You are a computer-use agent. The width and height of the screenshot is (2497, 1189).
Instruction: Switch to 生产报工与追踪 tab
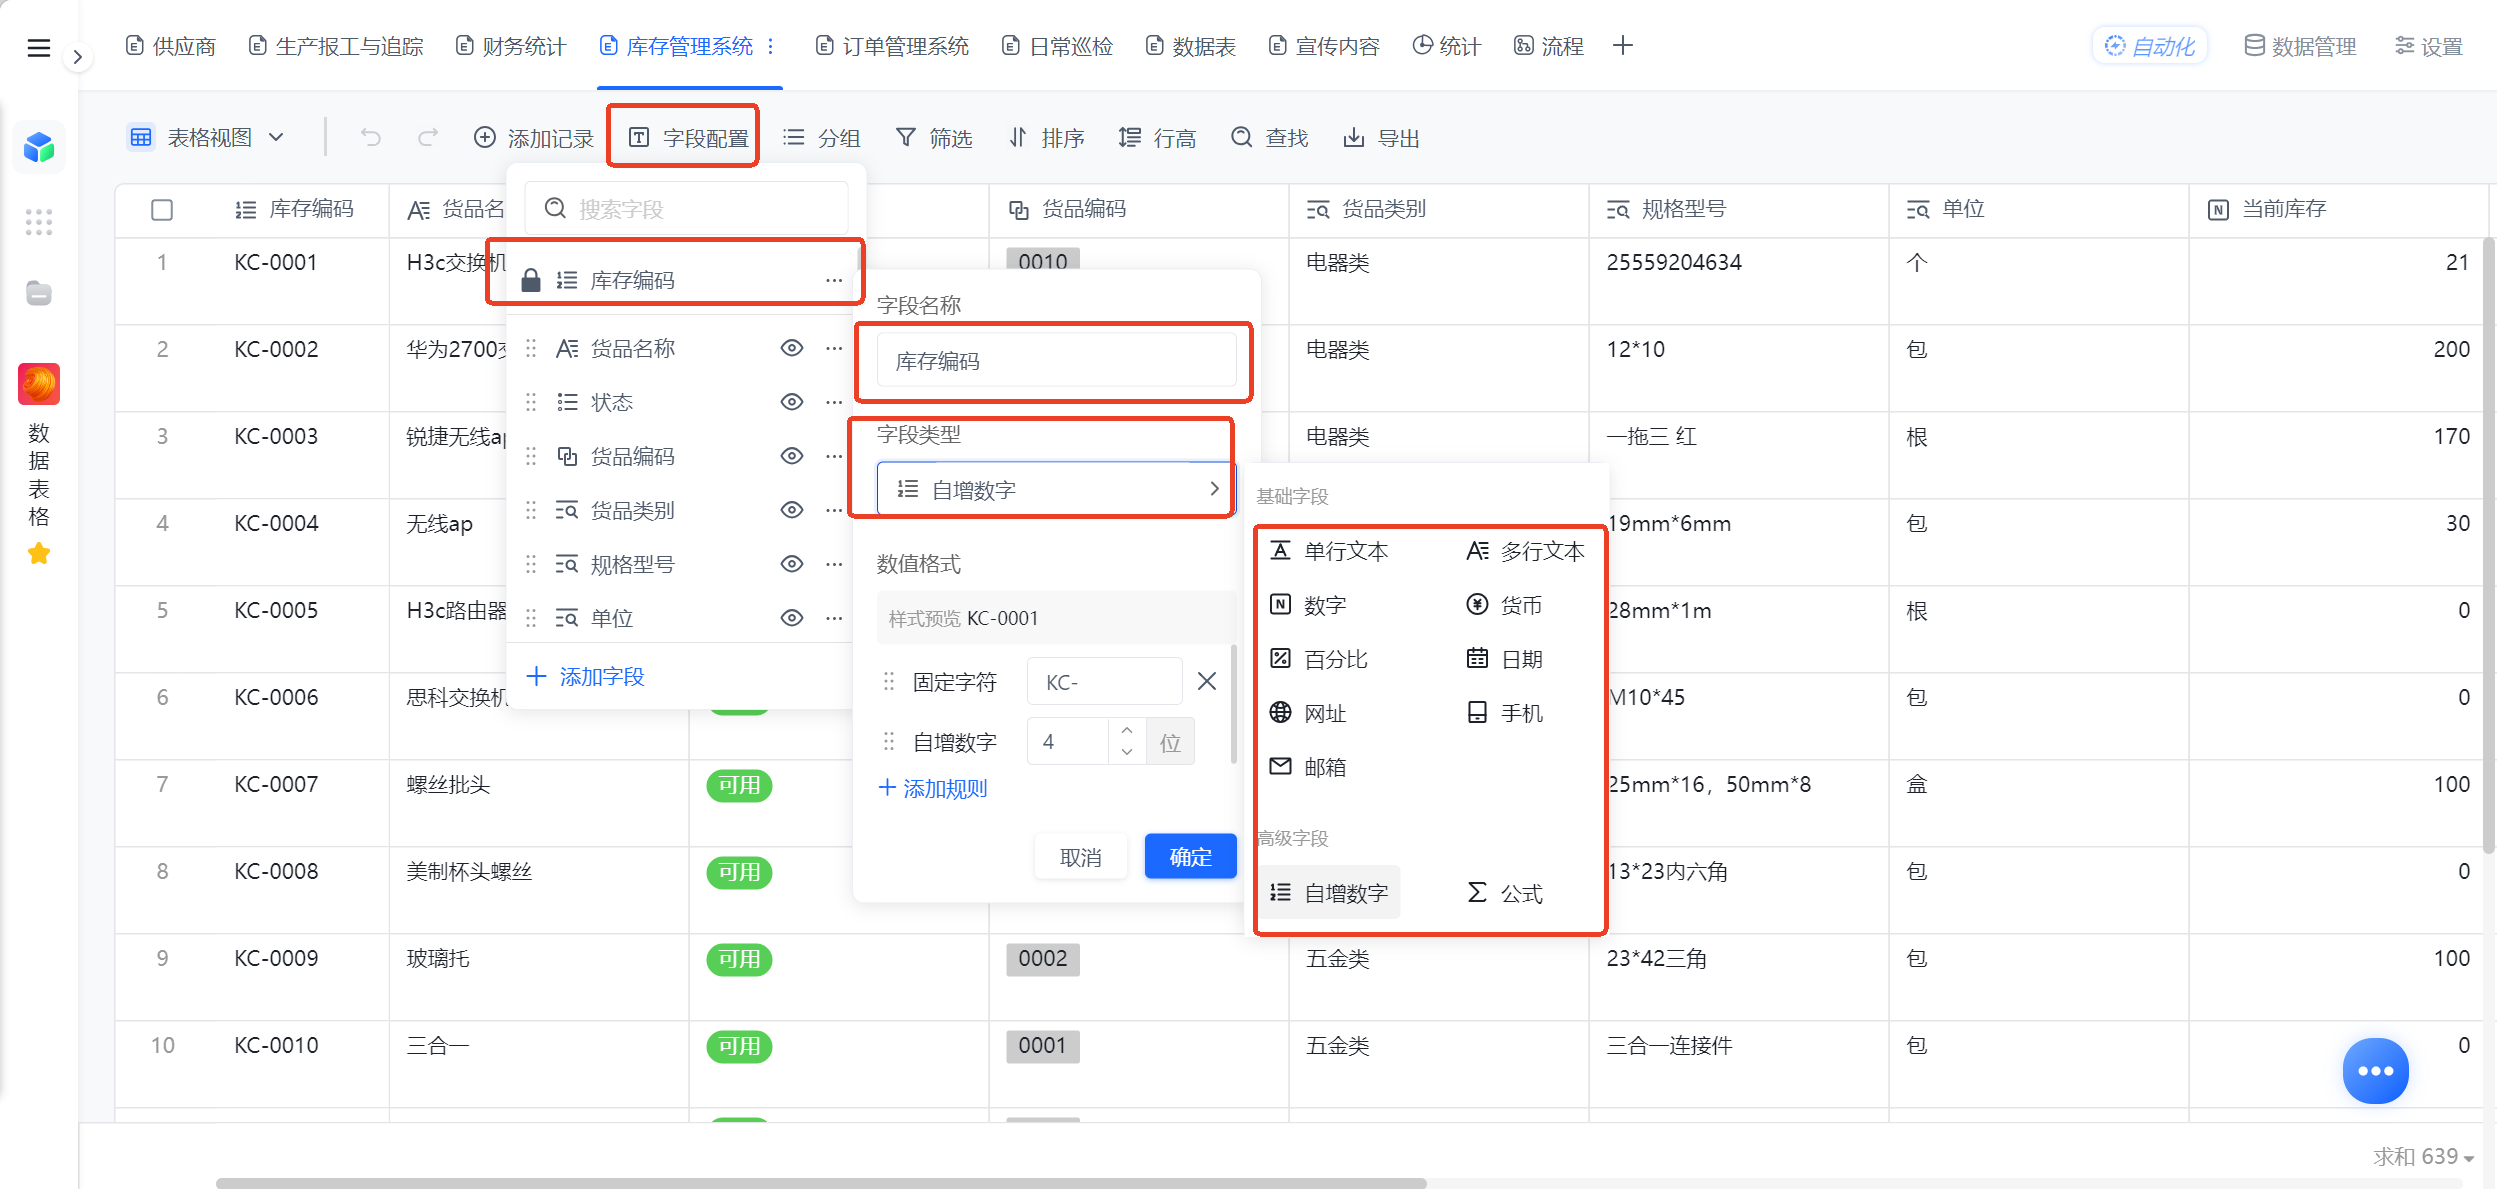(x=336, y=46)
